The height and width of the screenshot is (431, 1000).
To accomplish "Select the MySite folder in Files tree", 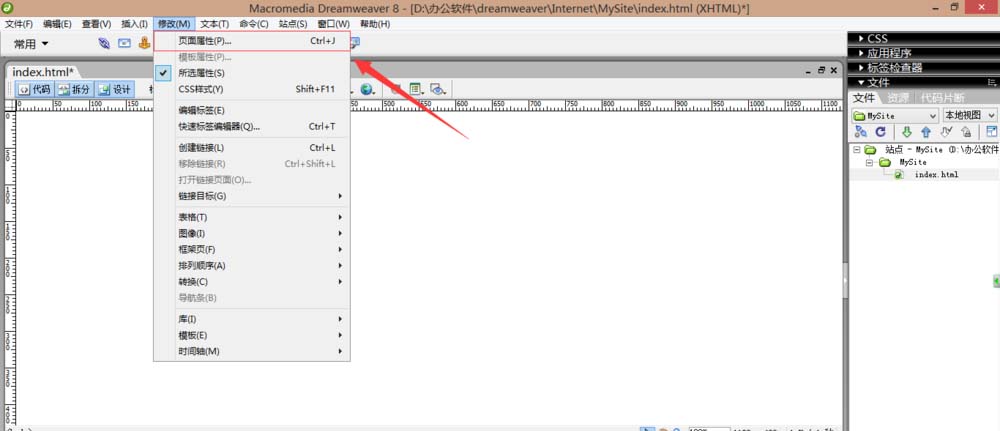I will click(x=913, y=163).
